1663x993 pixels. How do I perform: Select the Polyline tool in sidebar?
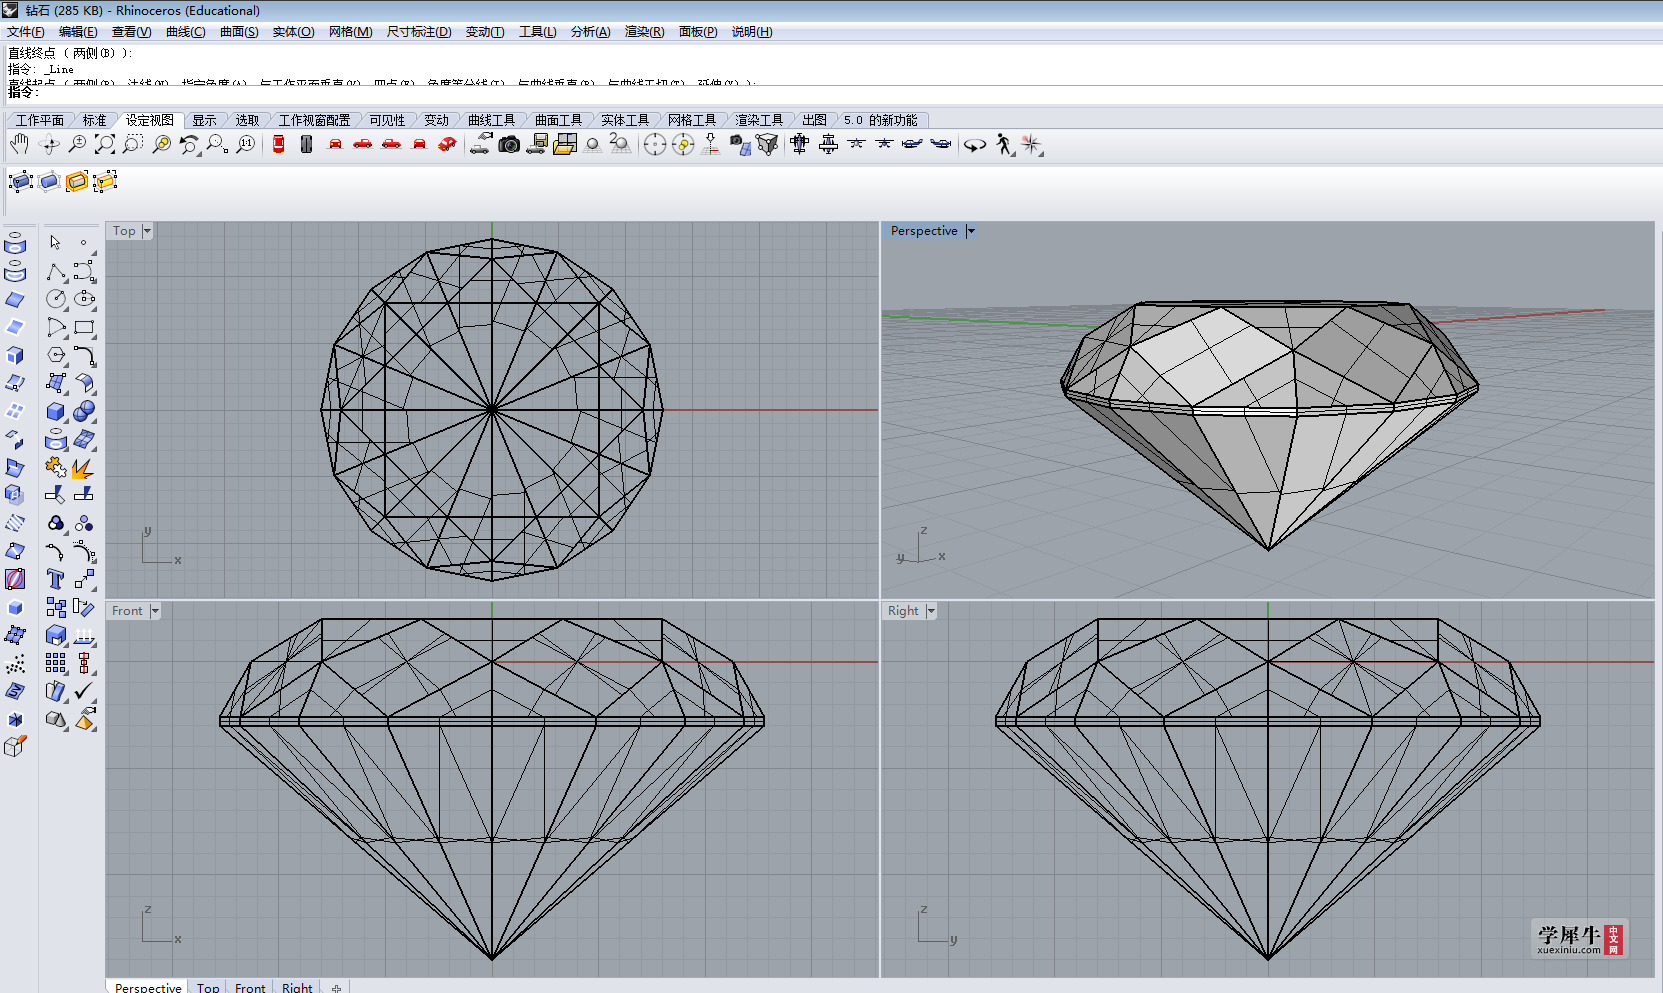56,272
